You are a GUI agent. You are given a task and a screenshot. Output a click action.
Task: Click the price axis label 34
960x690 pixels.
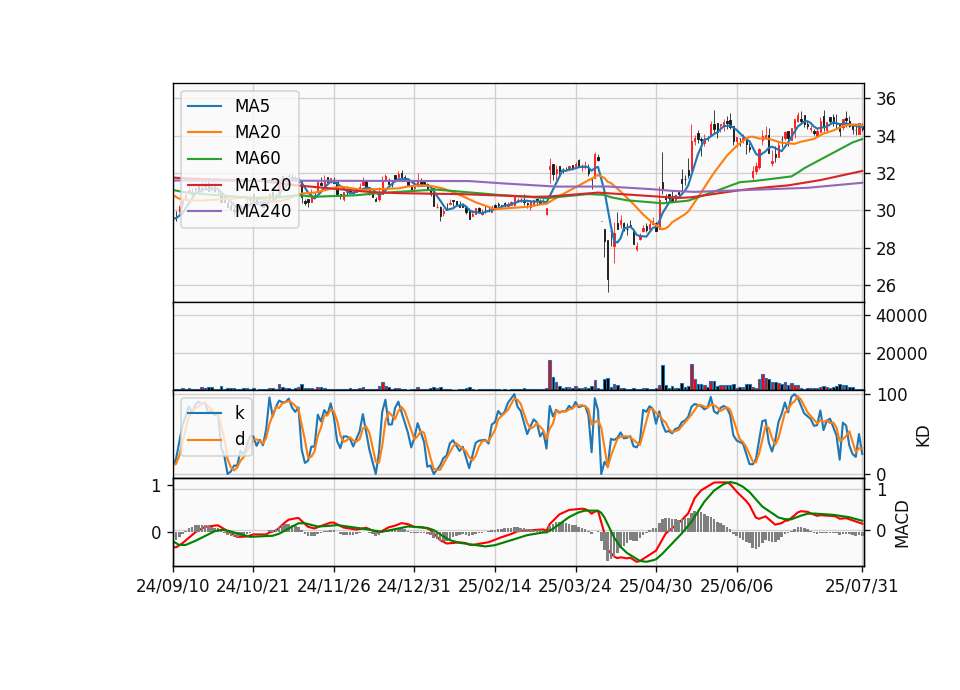pos(886,137)
